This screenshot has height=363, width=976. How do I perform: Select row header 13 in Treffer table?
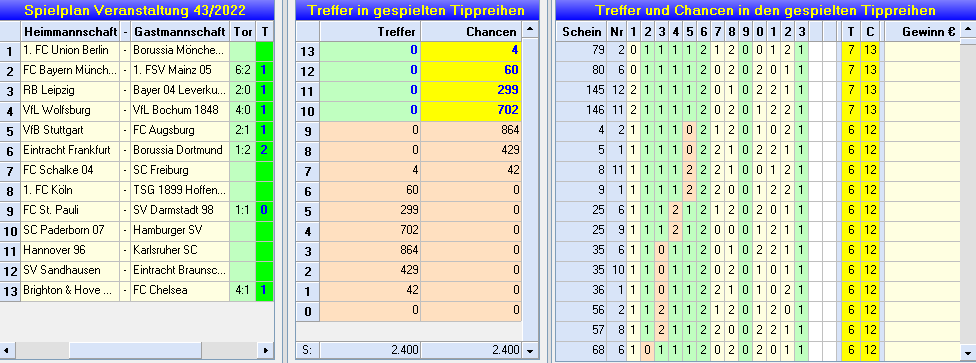[x=307, y=50]
